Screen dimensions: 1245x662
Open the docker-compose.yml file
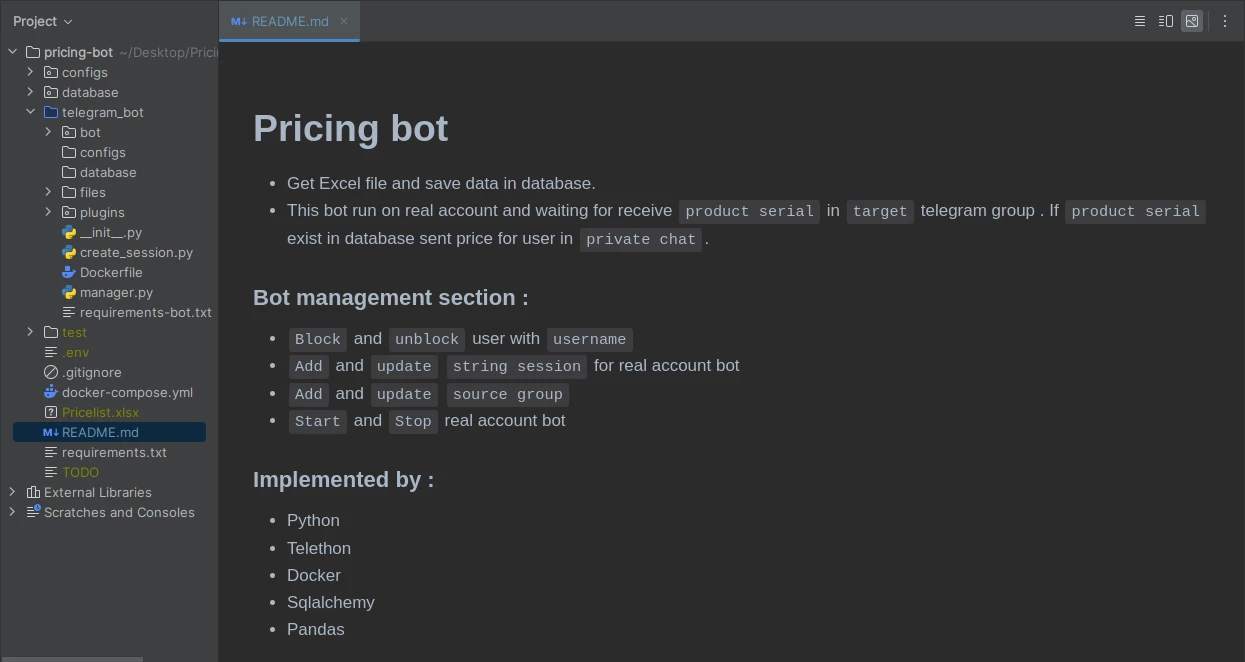point(127,392)
